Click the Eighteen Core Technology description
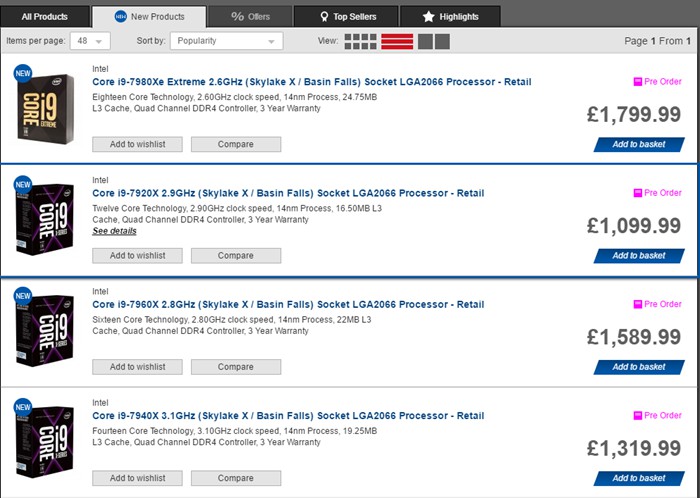 (x=235, y=103)
